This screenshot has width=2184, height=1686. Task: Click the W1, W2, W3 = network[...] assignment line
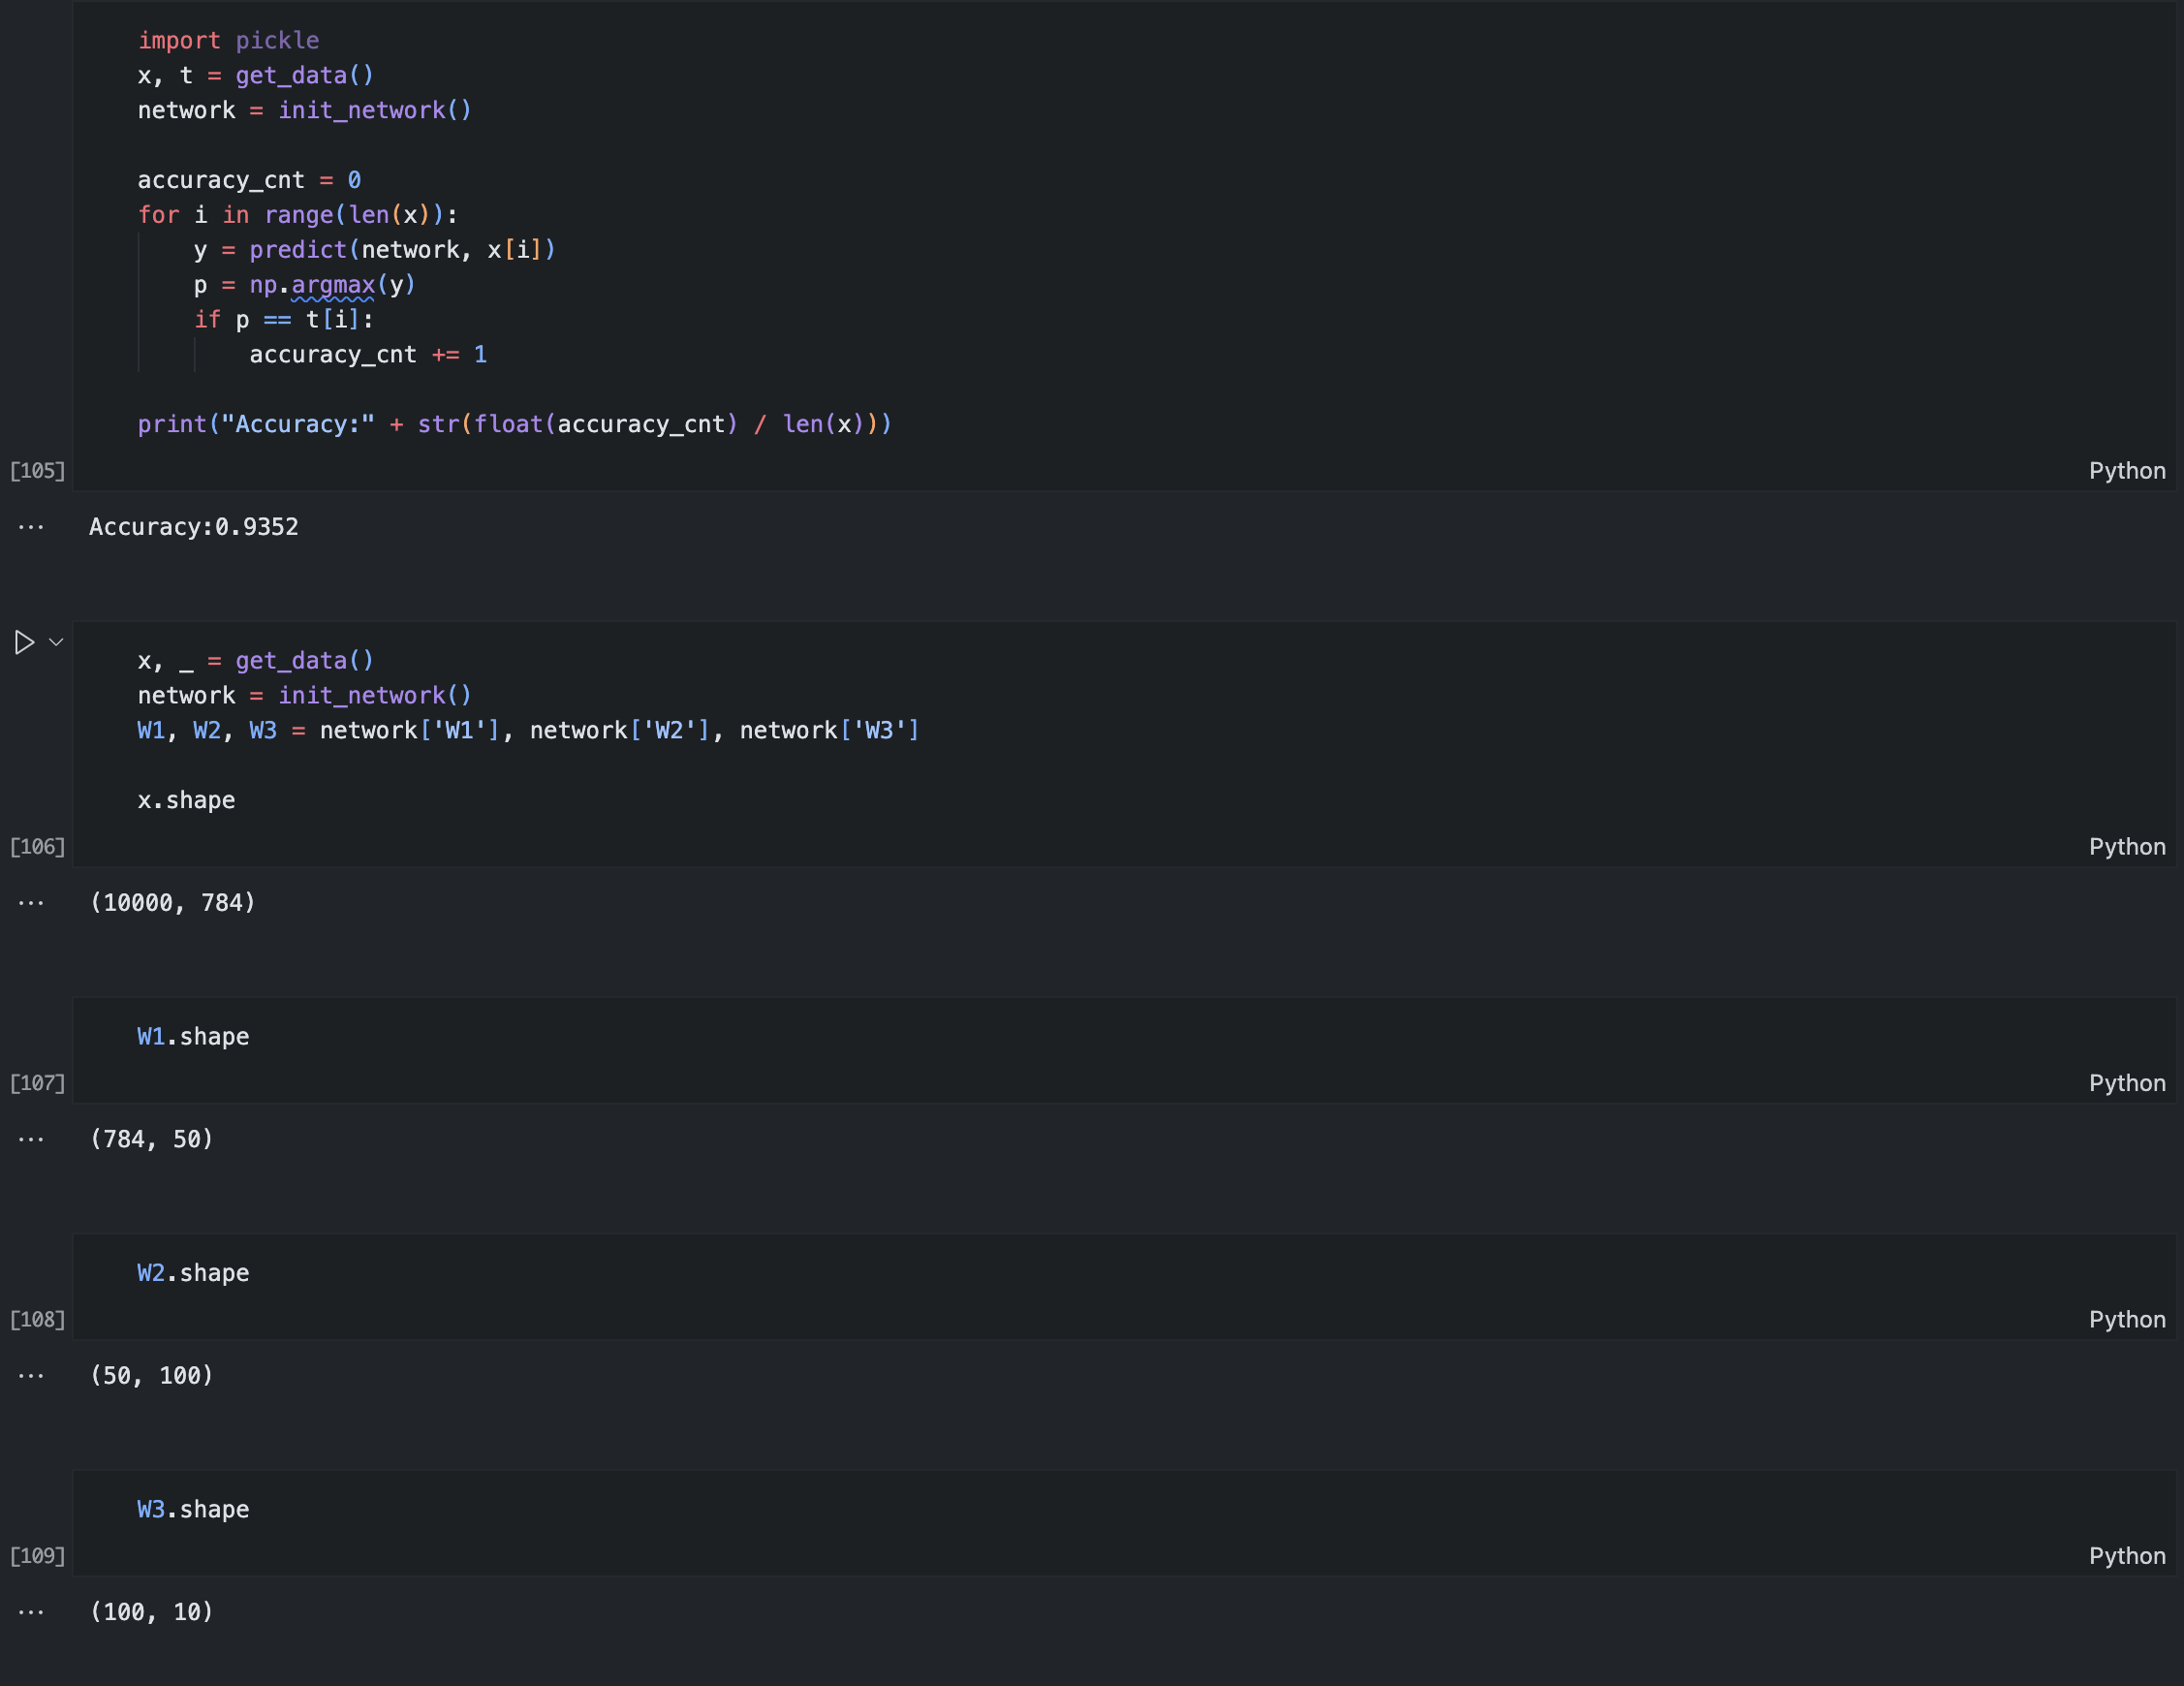pos(529,731)
